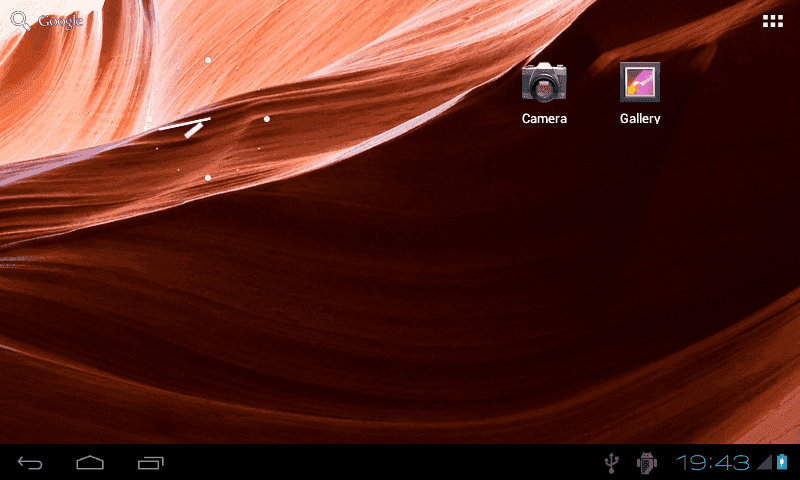Tap the 19:43 clock in status bar
Image resolution: width=800 pixels, height=480 pixels.
coord(712,463)
